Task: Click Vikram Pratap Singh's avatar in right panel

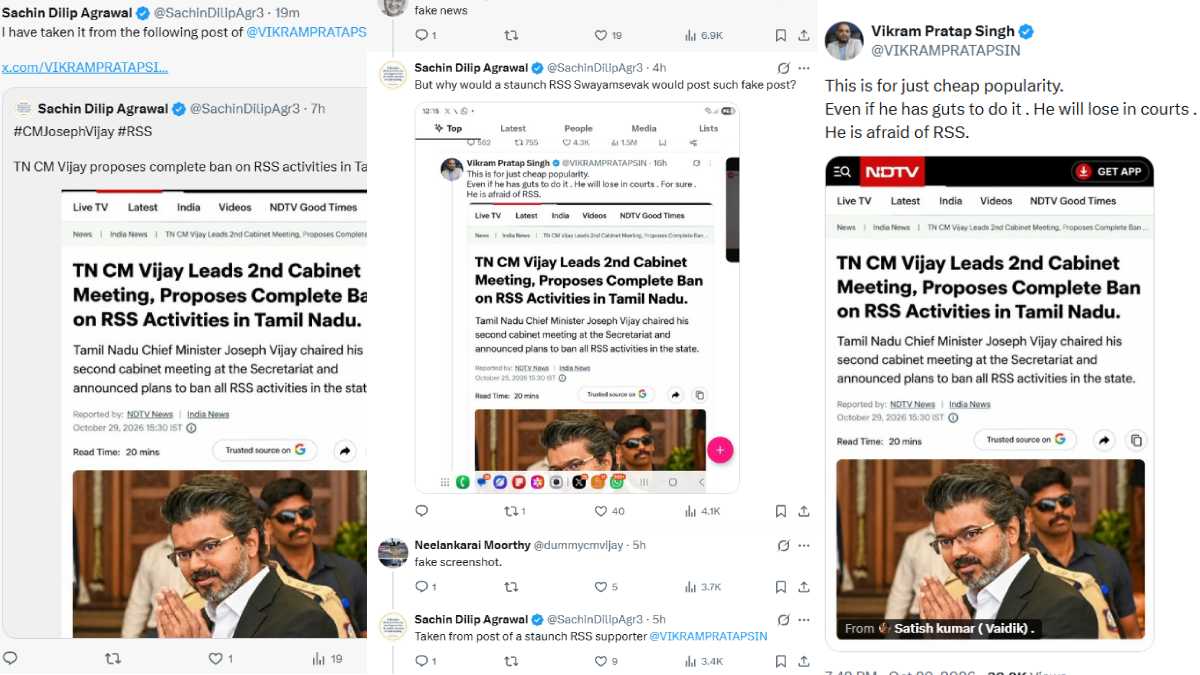Action: point(843,40)
